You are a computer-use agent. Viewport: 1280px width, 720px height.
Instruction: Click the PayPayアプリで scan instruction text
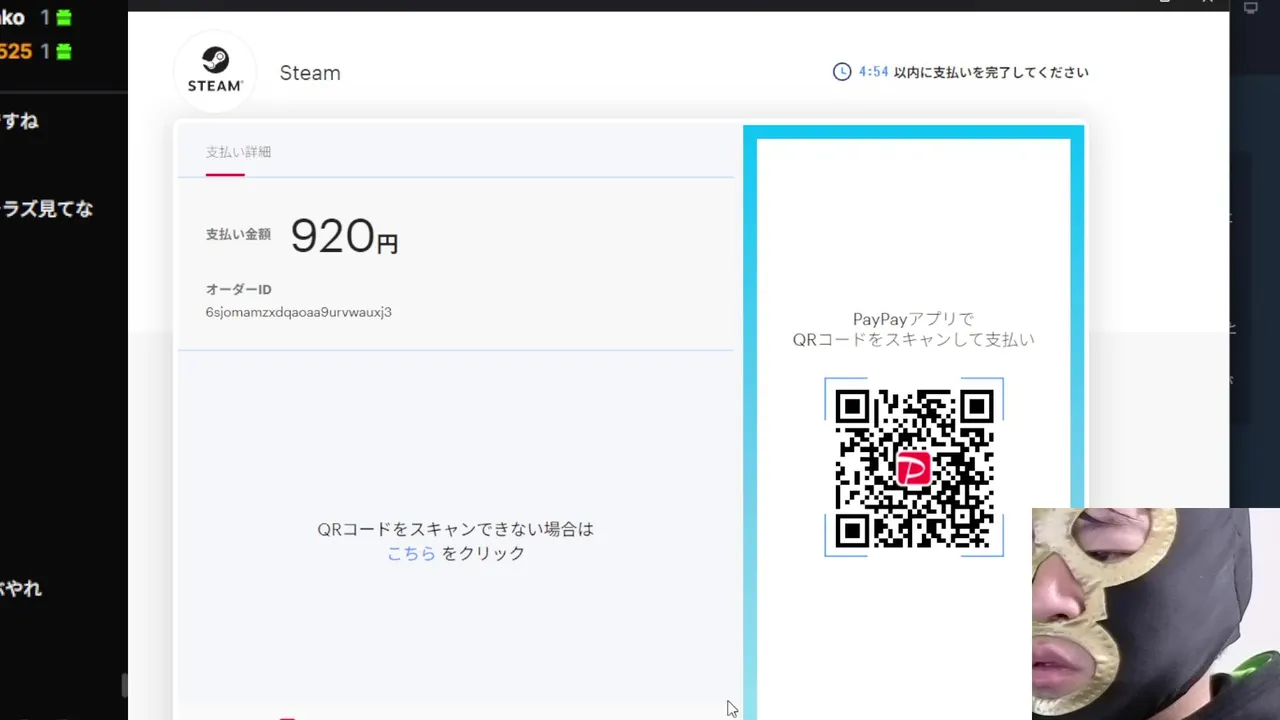913,319
